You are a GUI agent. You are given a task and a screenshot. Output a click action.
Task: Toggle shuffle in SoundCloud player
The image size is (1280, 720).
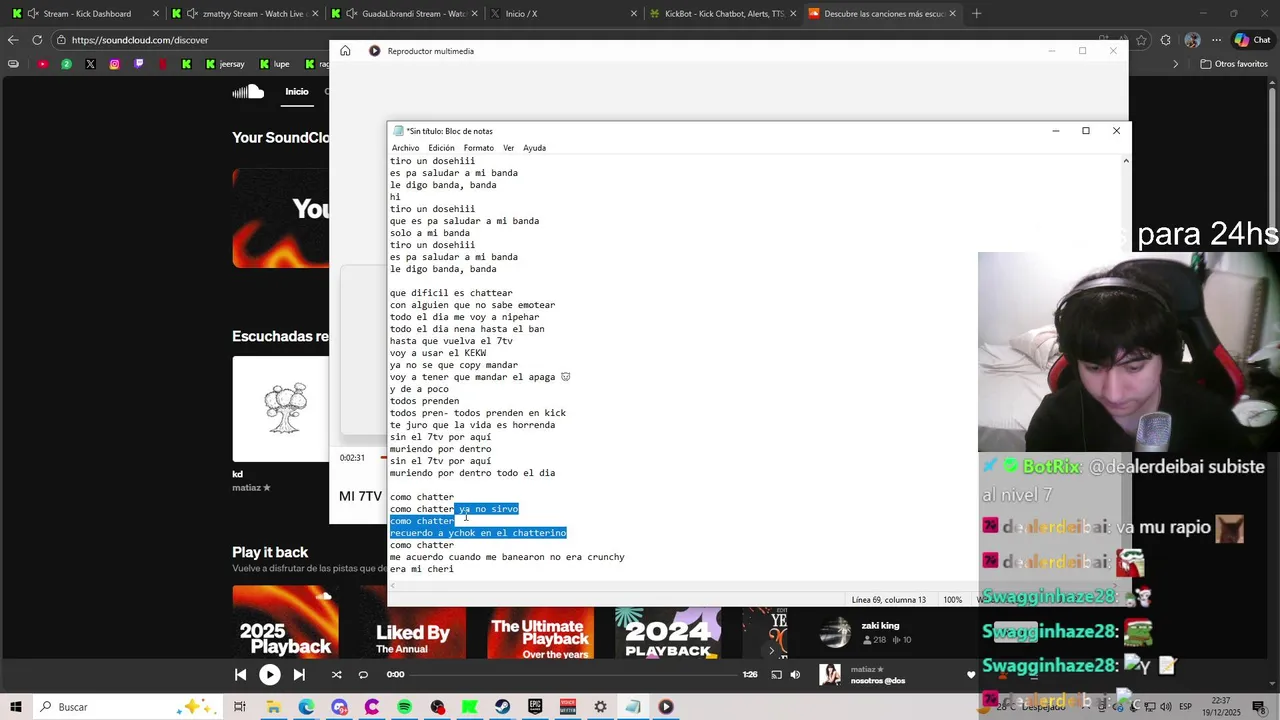(336, 675)
